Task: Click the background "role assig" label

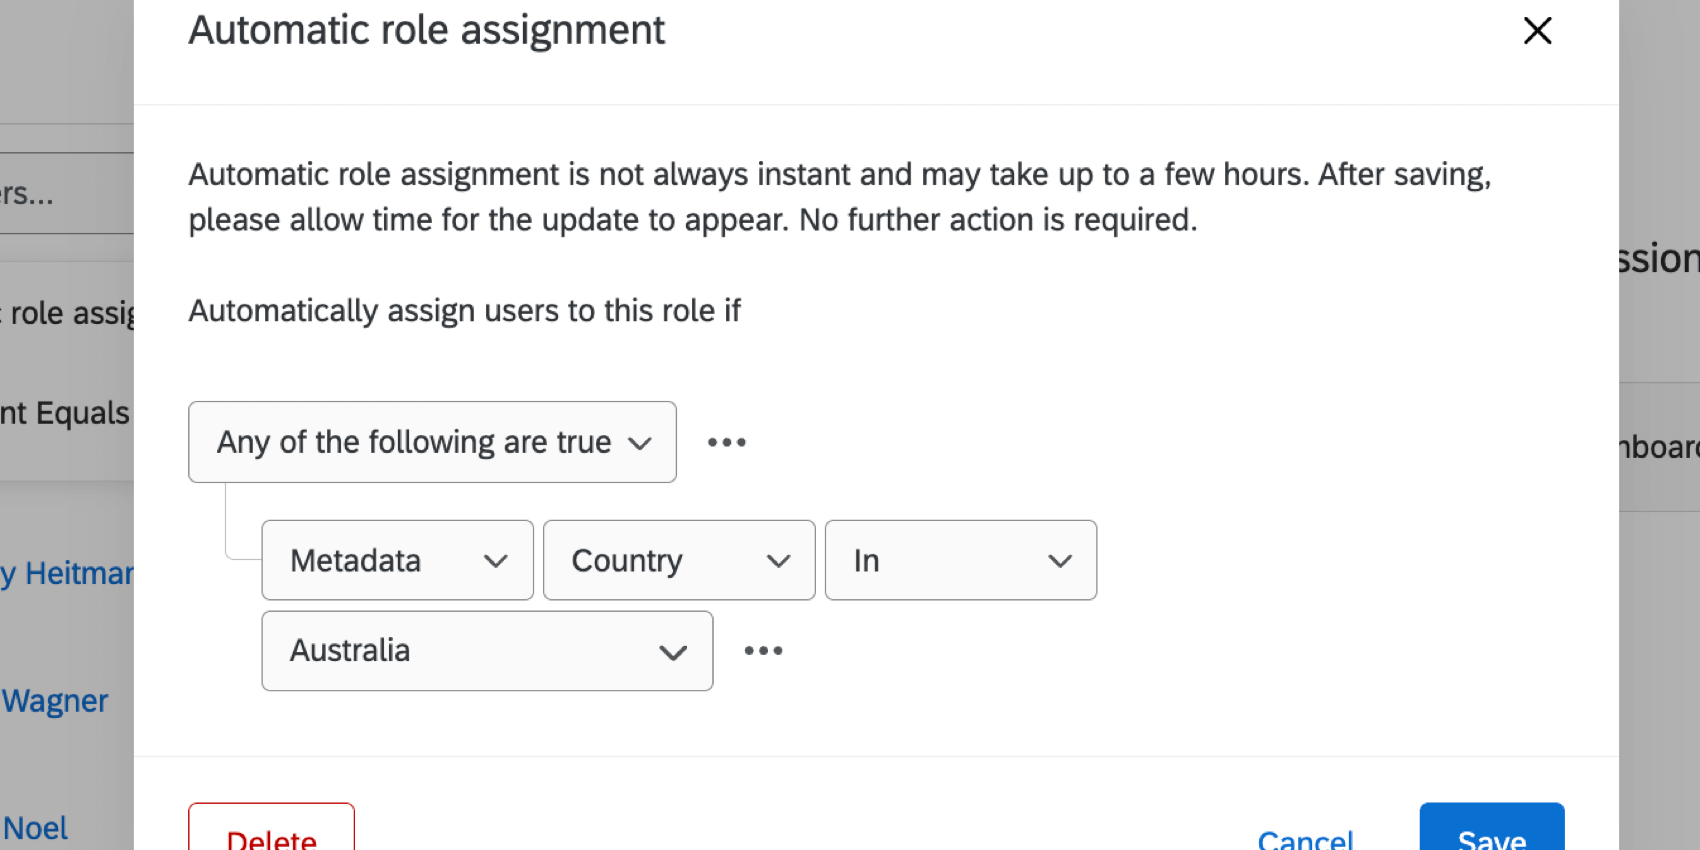Action: 70,313
